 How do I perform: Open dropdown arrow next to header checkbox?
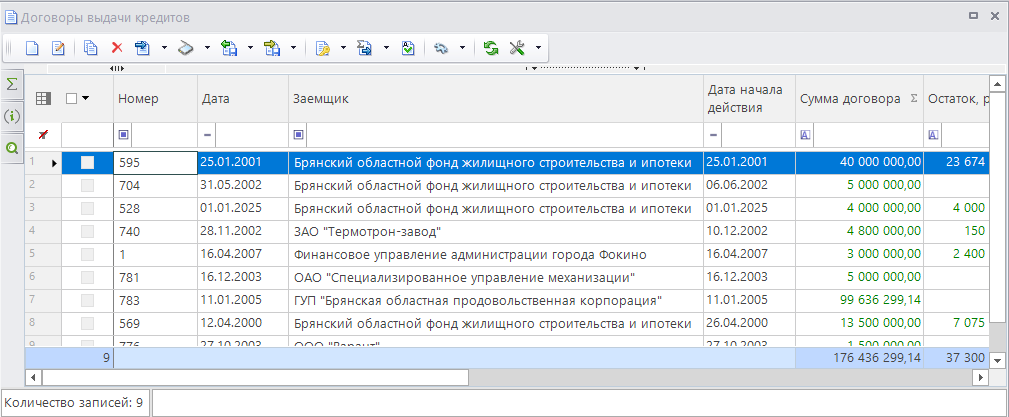click(86, 98)
